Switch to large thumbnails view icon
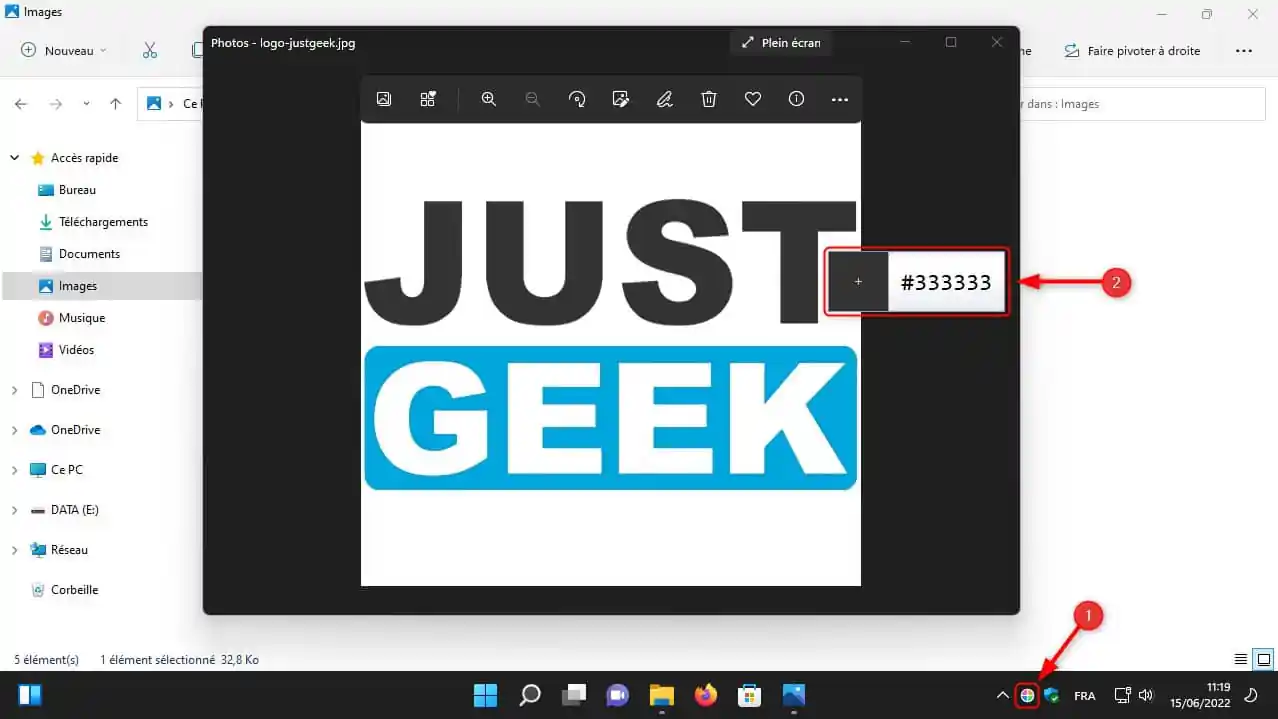This screenshot has height=719, width=1278. [1264, 660]
